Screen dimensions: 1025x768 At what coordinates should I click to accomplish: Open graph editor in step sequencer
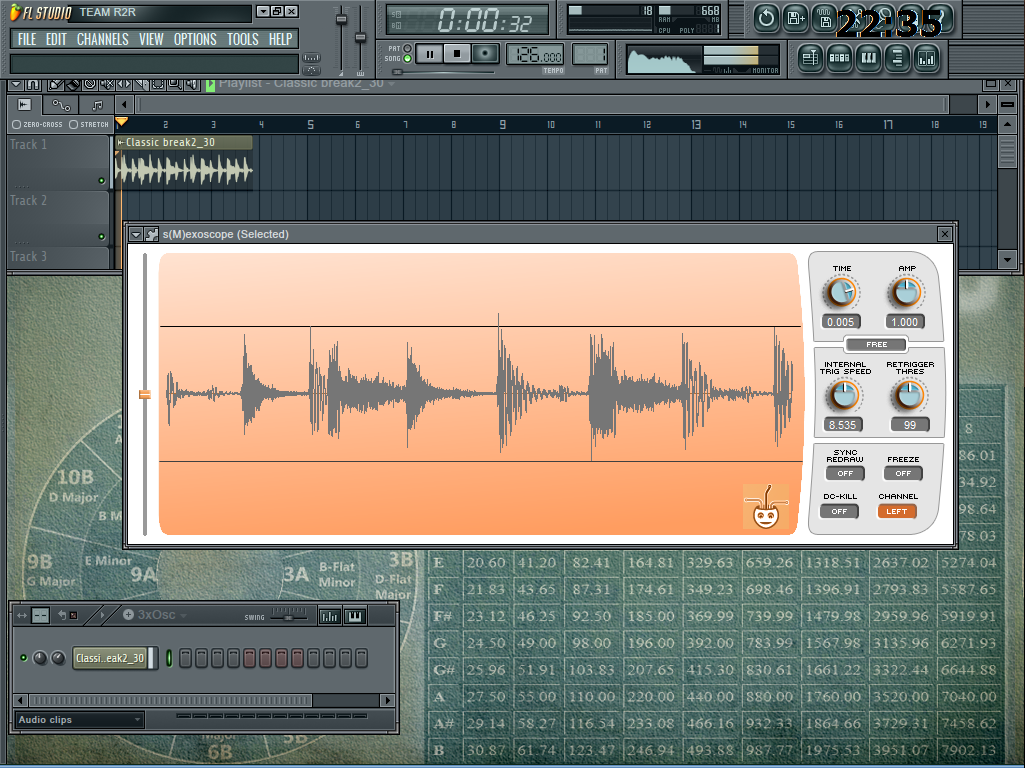pos(329,616)
